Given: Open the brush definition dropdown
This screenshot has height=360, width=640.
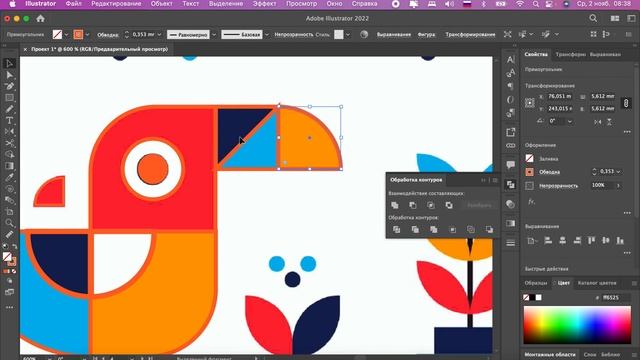Looking at the screenshot, I should point(267,35).
